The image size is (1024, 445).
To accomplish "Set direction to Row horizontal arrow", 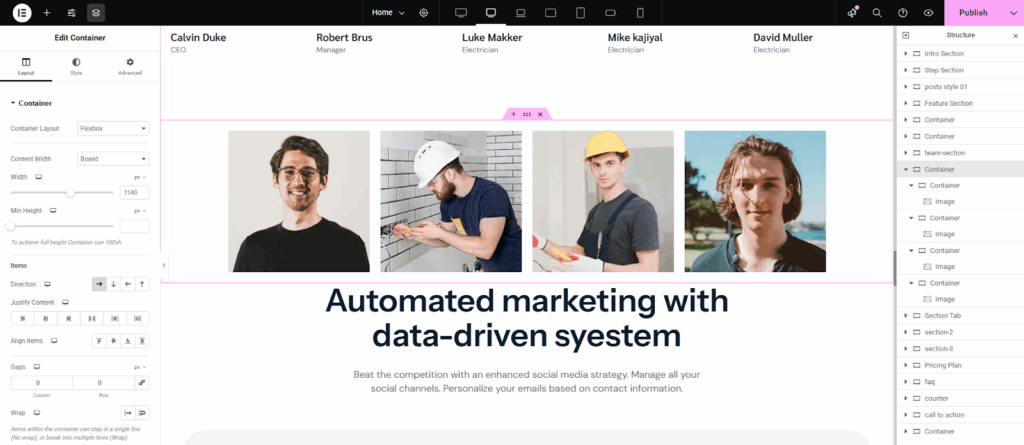I will (x=99, y=285).
